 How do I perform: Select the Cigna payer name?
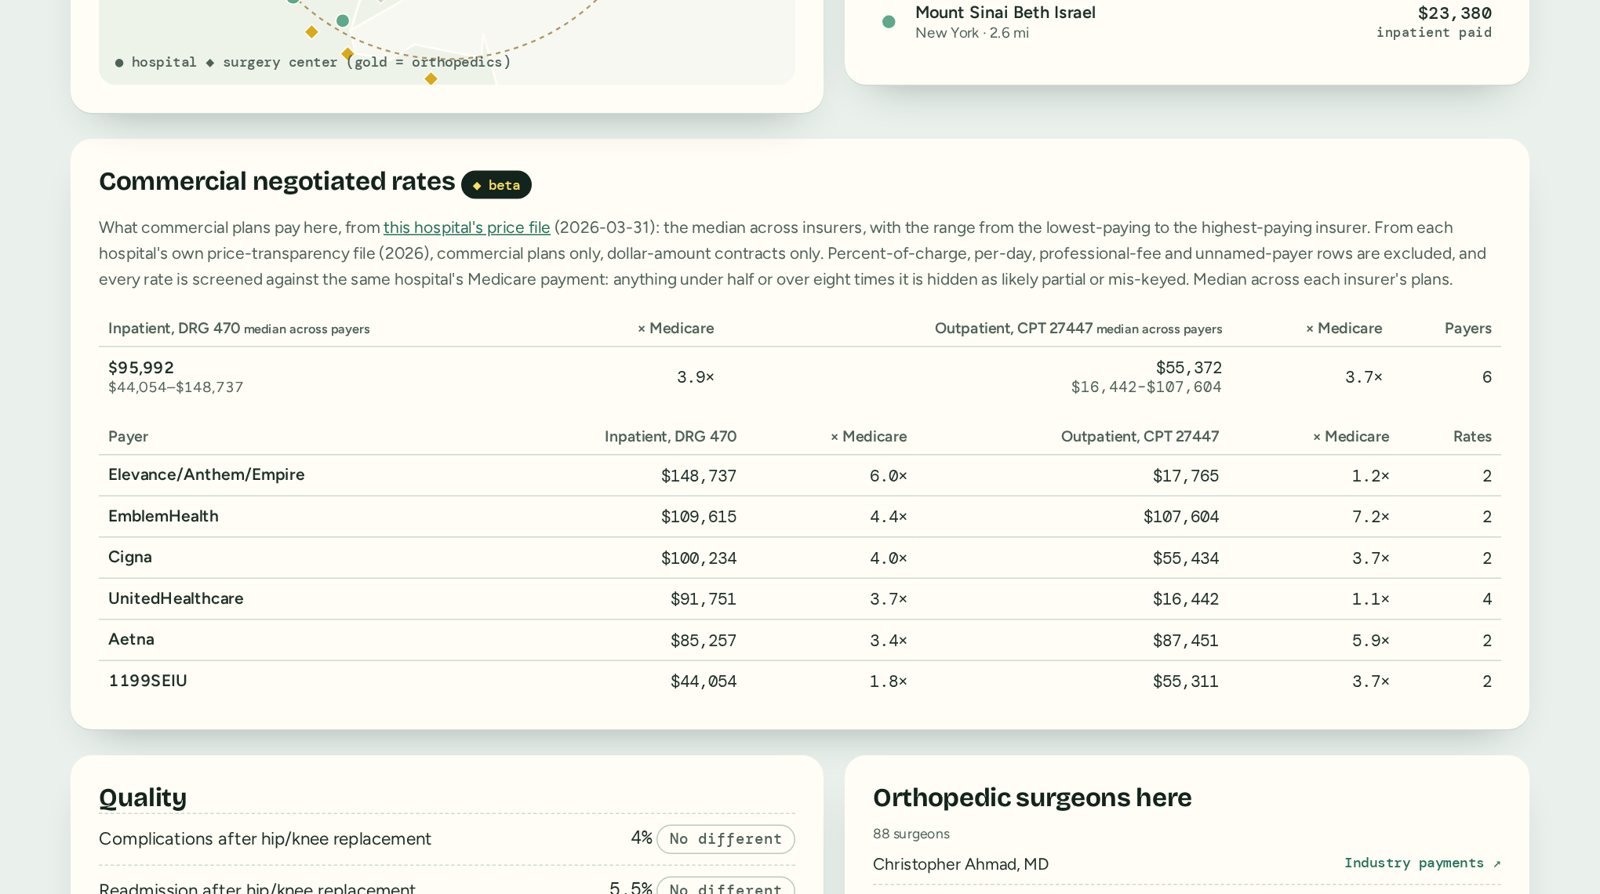click(x=130, y=557)
